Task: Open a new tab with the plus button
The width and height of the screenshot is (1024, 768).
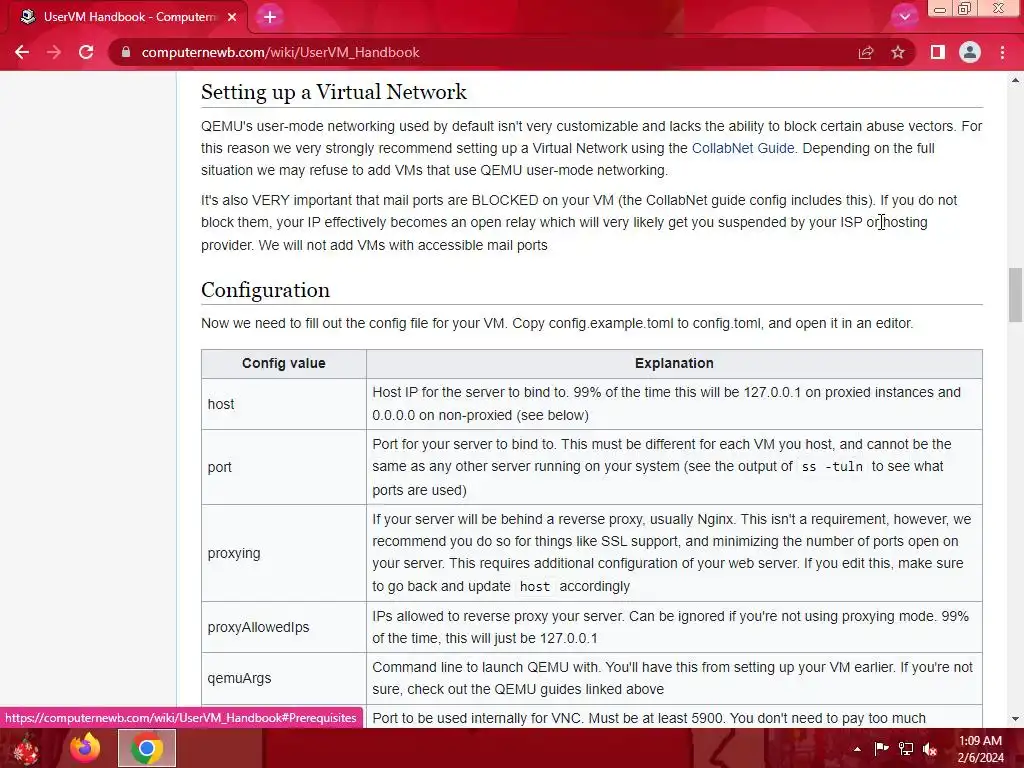Action: point(270,17)
